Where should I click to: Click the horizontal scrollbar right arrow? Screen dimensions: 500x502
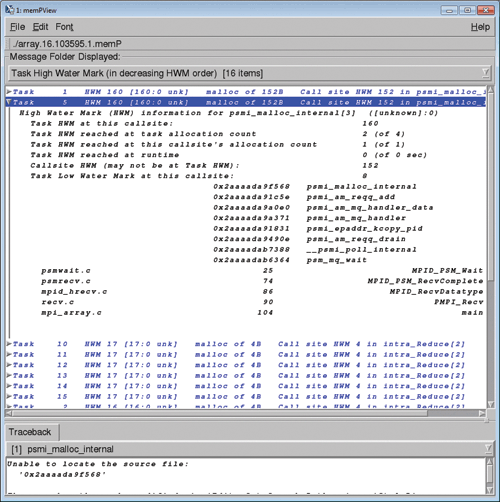pos(482,413)
